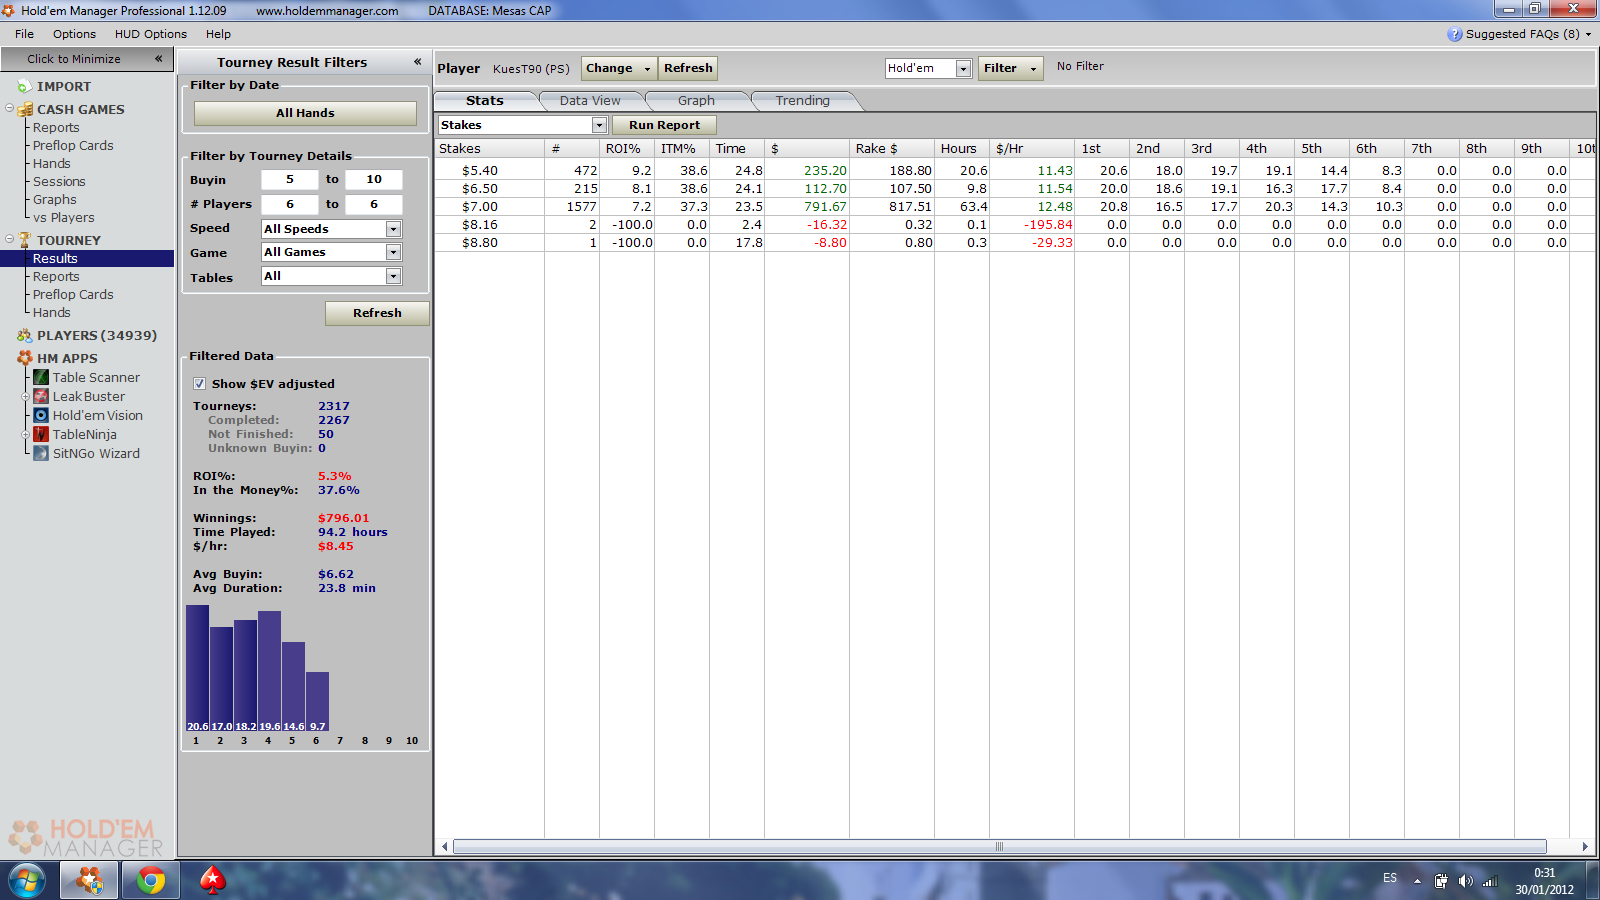Show hidden tray icons arrow
The image size is (1600, 900).
point(1417,881)
